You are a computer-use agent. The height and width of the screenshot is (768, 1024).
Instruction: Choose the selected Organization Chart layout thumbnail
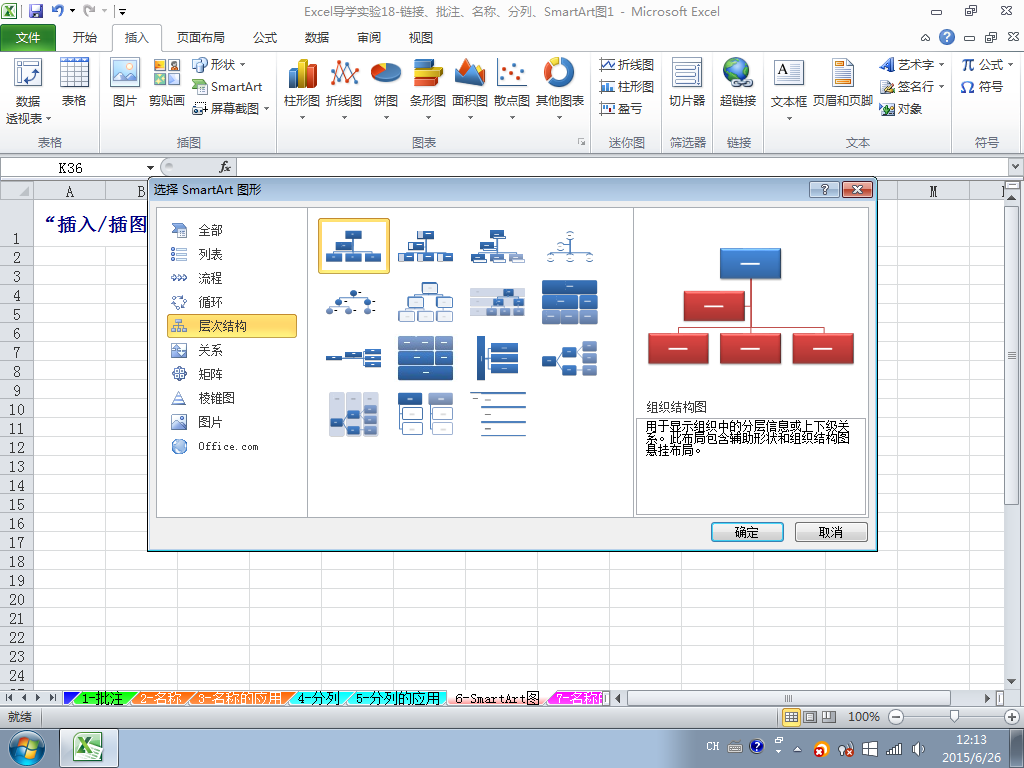click(x=354, y=246)
